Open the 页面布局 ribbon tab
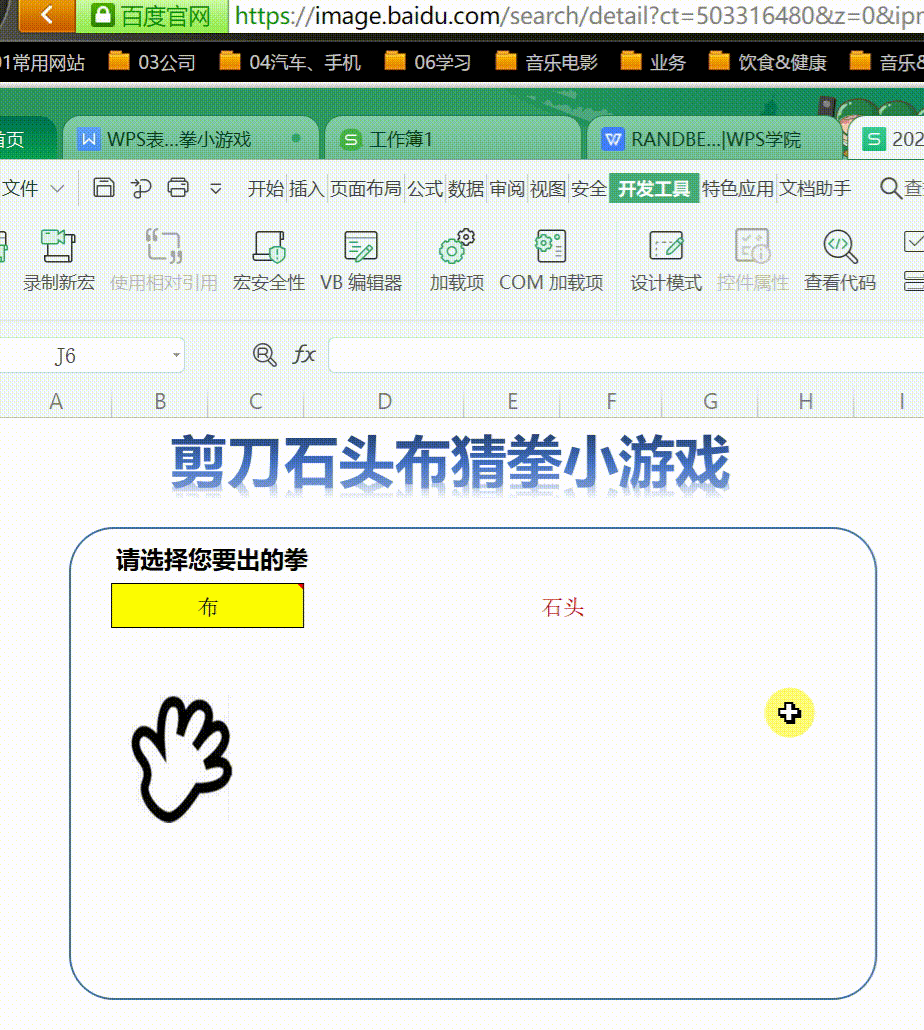 coord(365,189)
